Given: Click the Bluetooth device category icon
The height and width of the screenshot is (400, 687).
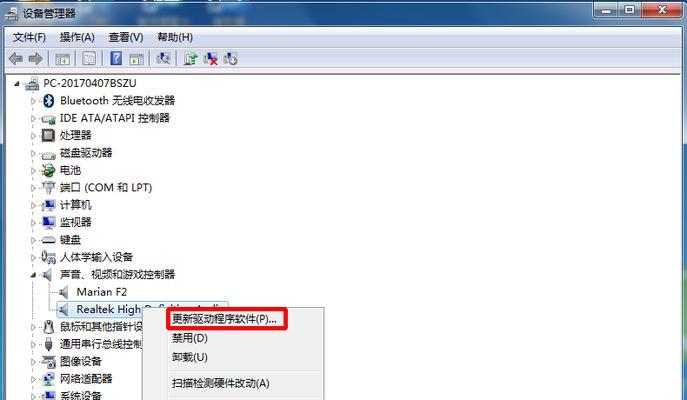Looking at the screenshot, I should click(49, 100).
